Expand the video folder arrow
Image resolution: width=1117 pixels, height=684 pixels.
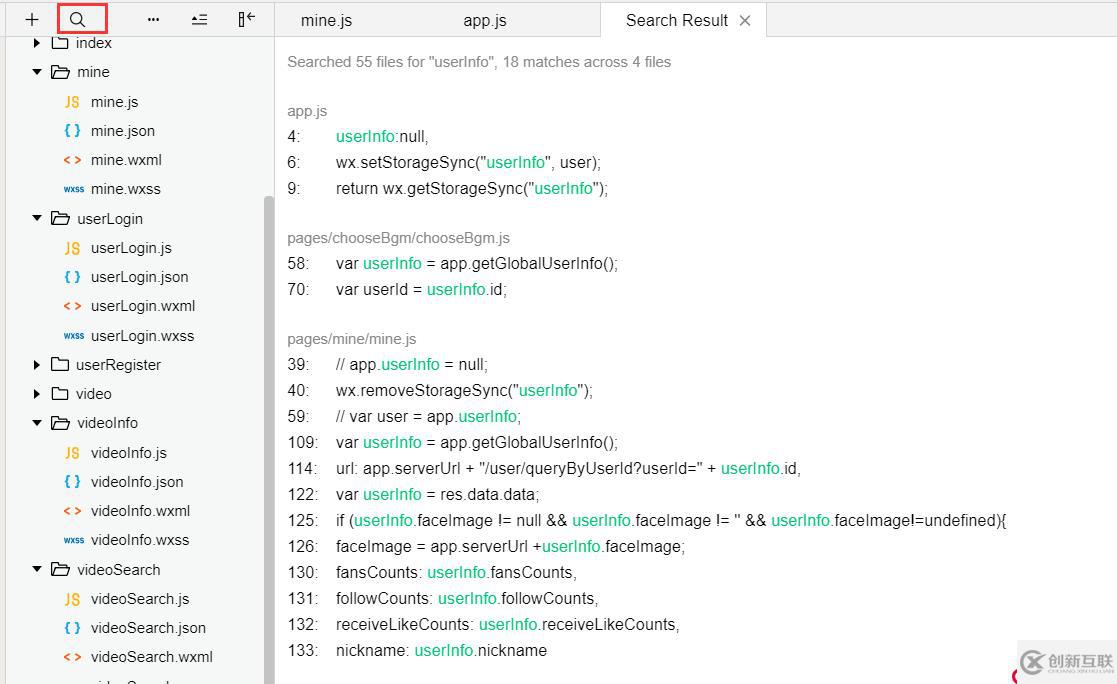36,394
